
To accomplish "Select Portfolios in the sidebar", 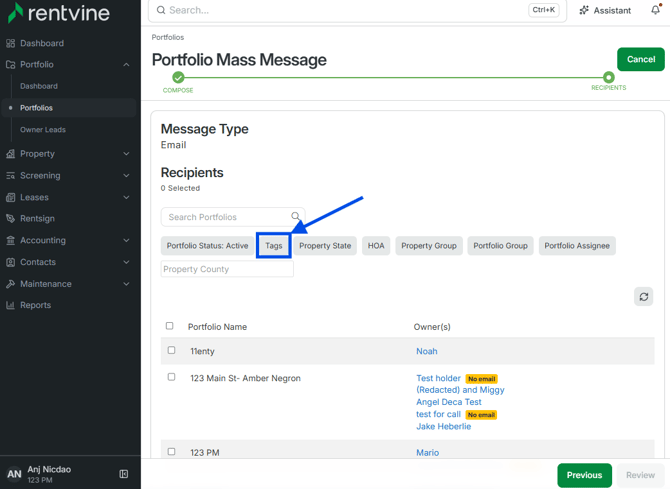I will pos(69,108).
